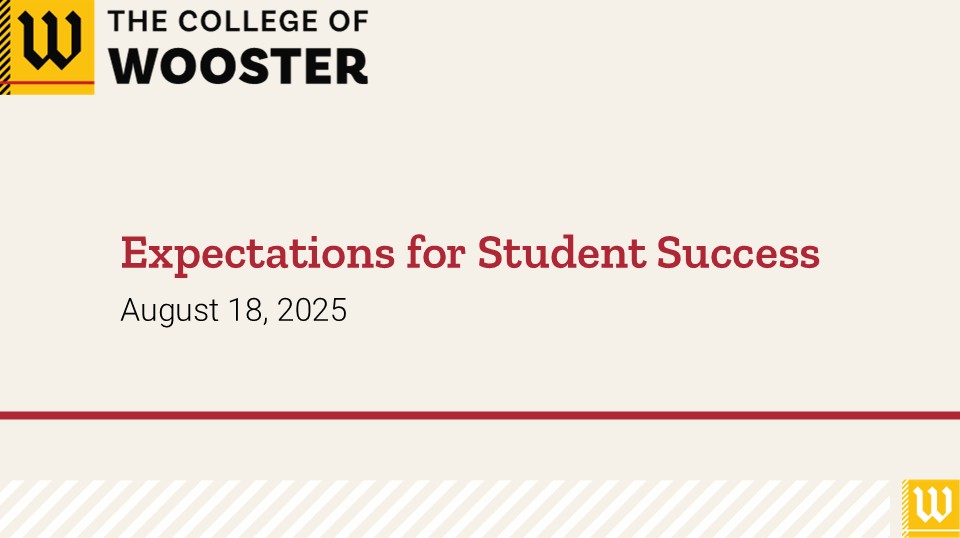Select the word Expectations in the title

coord(258,253)
